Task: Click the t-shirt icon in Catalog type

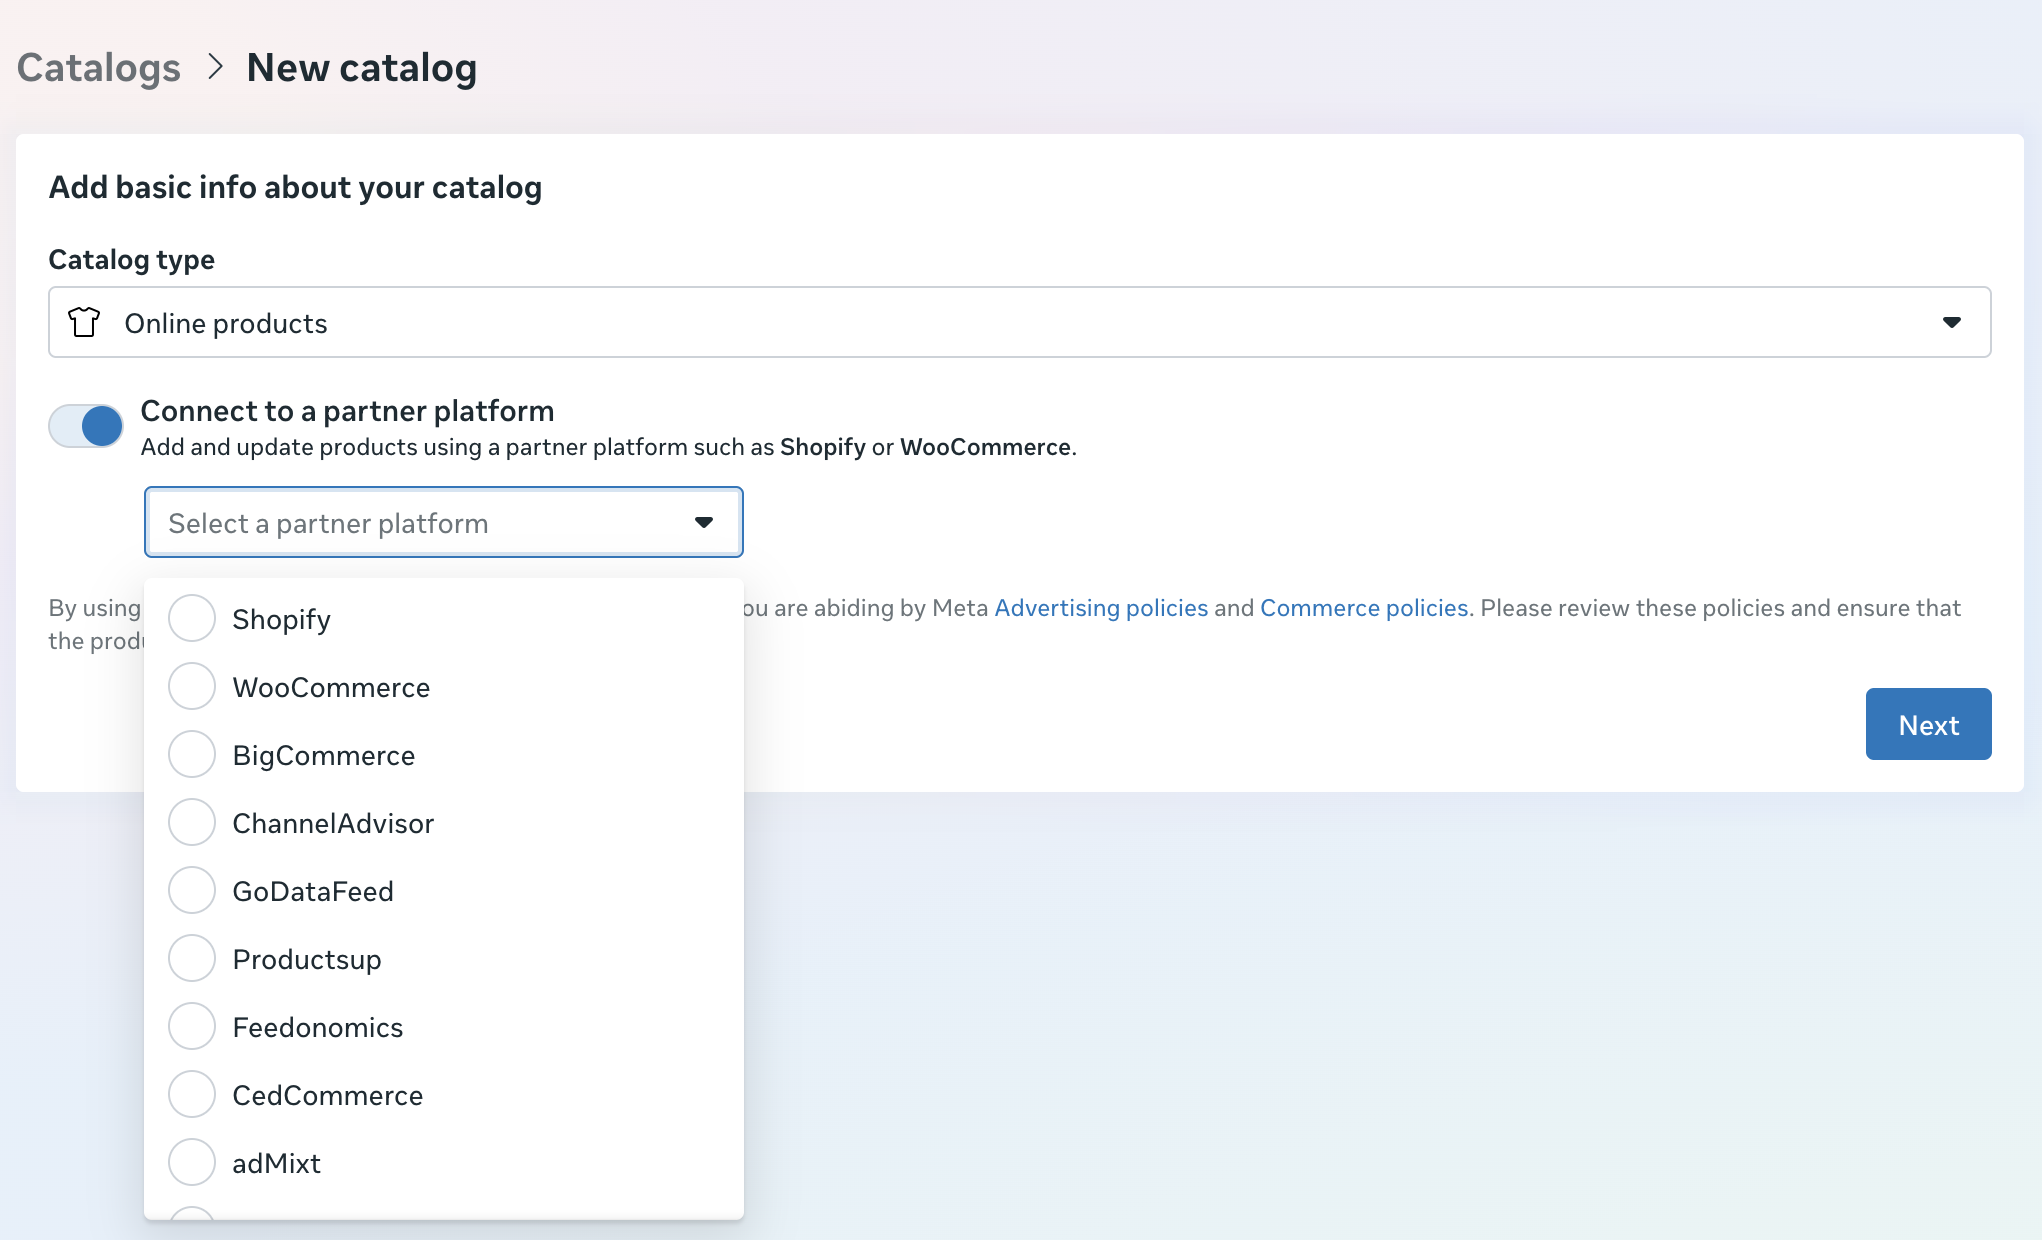Action: [84, 322]
